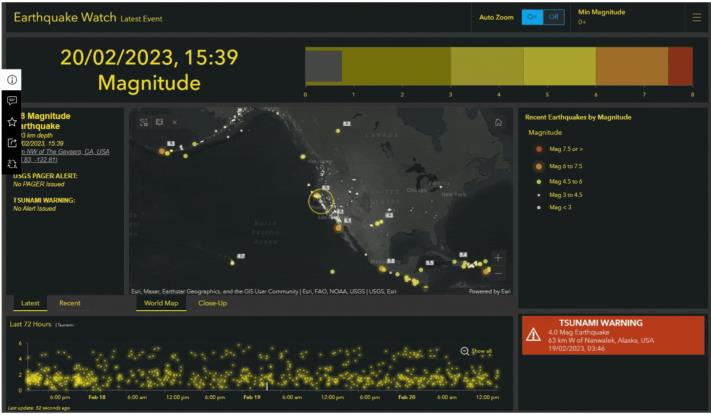
Task: Zoom in the map with plus icon
Action: click(498, 258)
